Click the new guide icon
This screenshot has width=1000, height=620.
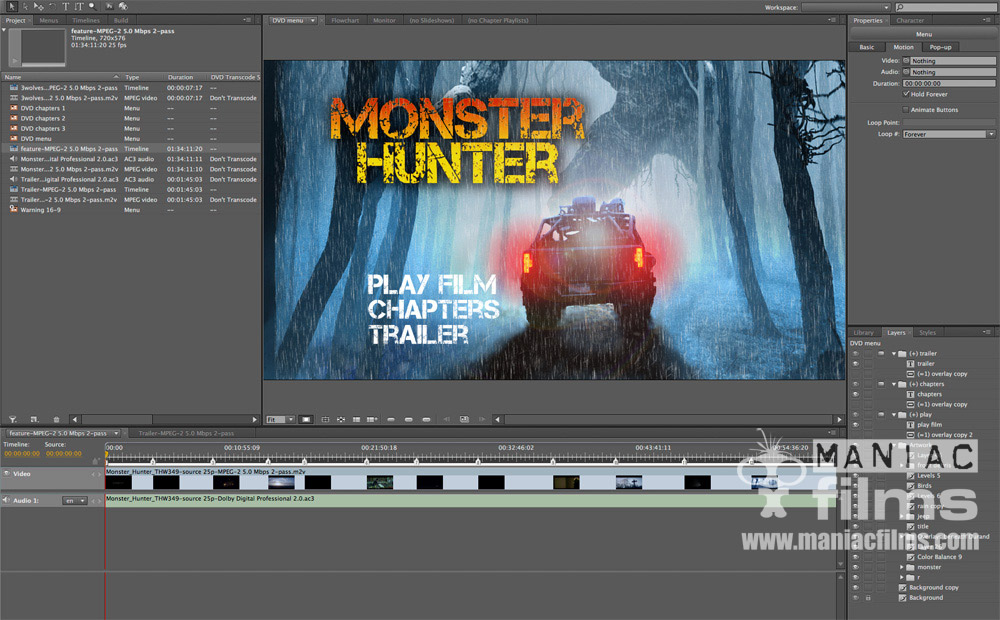tap(372, 419)
